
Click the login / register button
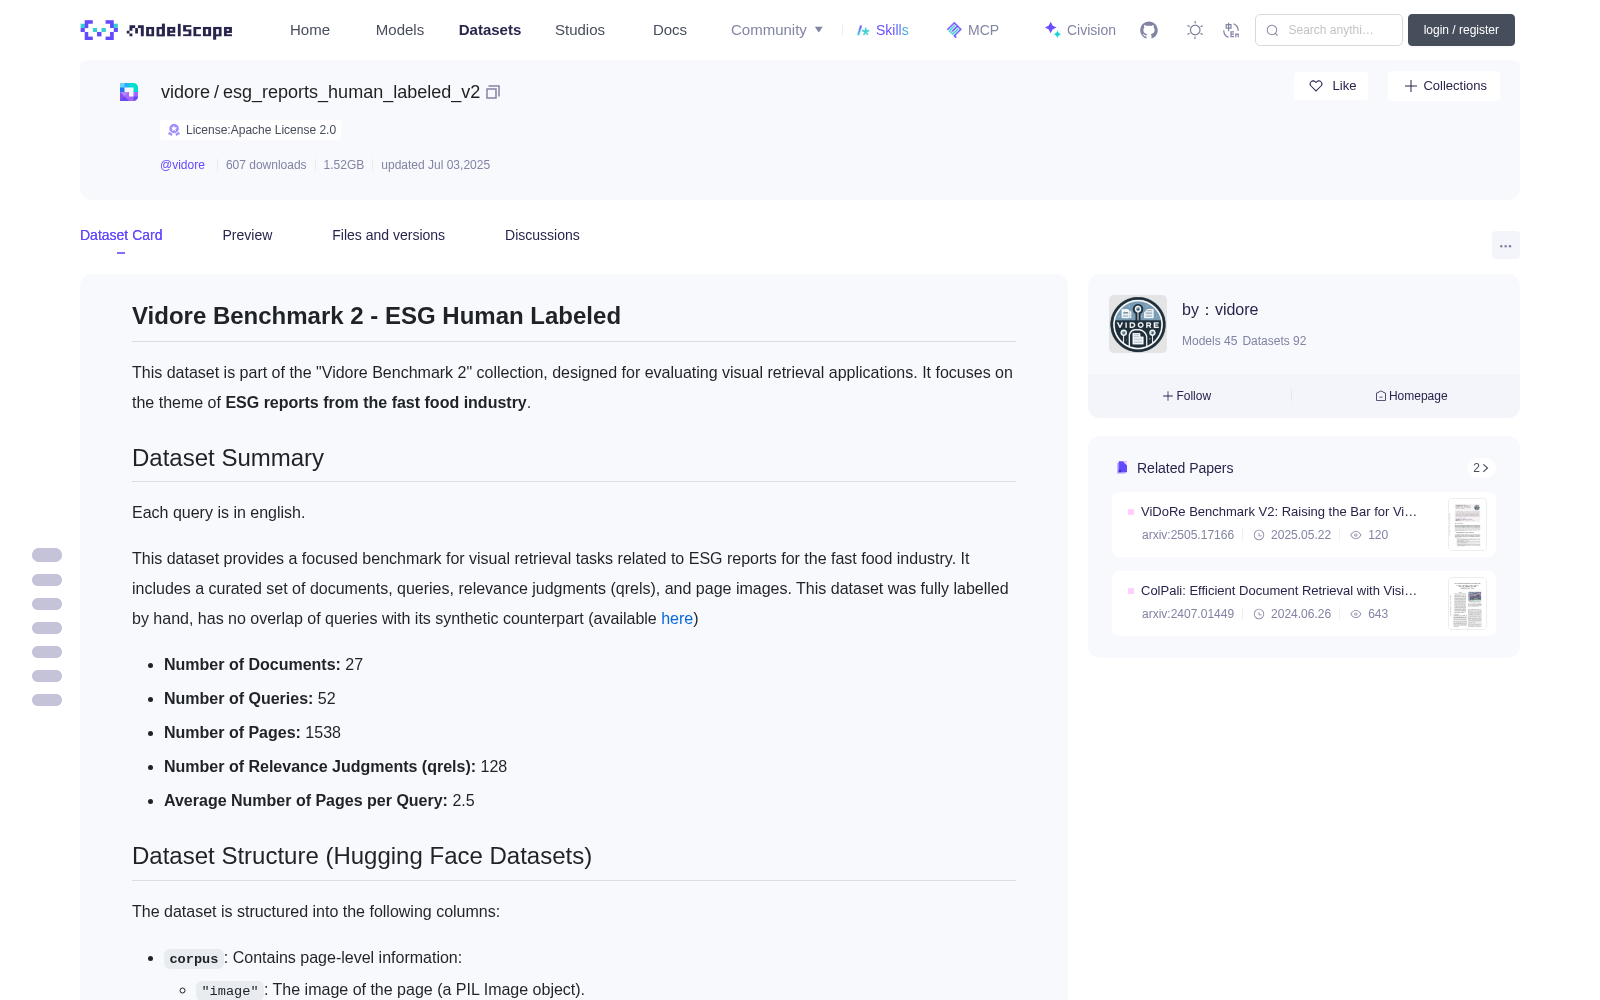1461,30
